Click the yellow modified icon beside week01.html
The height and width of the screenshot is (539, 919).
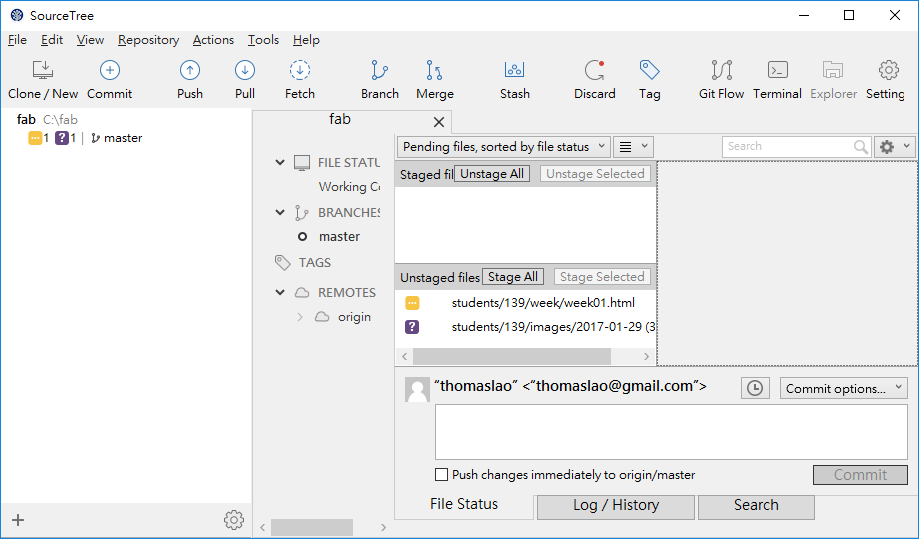(412, 303)
